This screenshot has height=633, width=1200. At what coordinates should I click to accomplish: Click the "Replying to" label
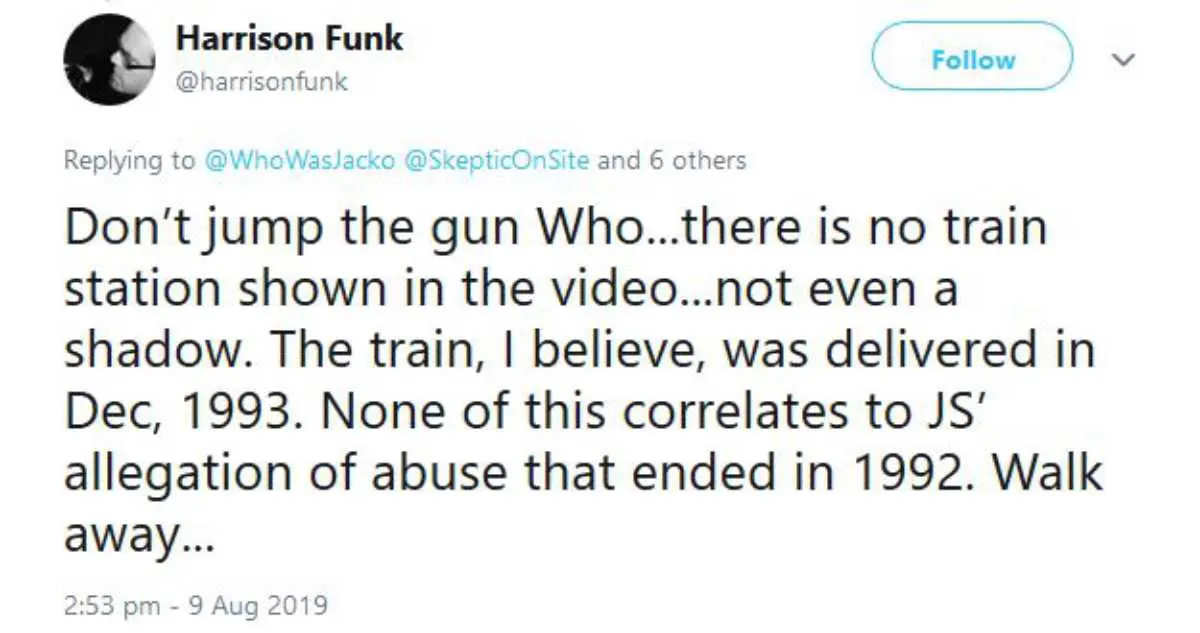(x=130, y=160)
